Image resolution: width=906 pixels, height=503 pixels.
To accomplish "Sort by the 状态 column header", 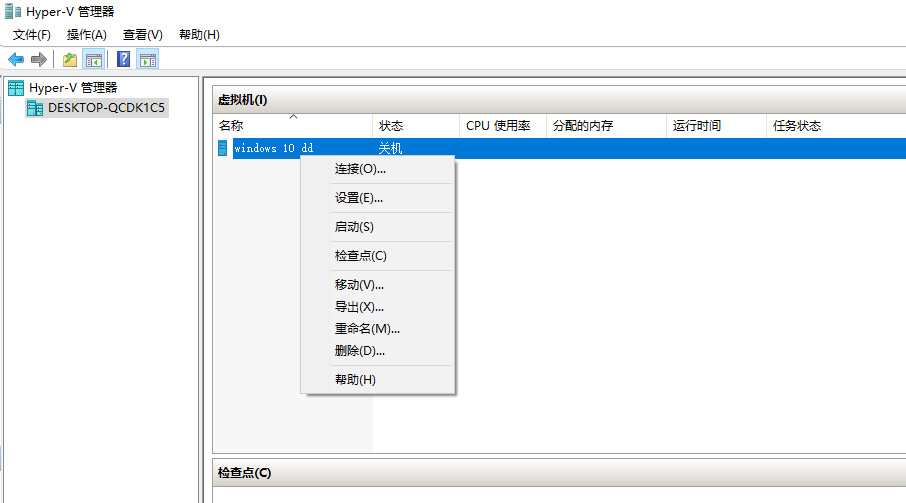I will coord(416,125).
